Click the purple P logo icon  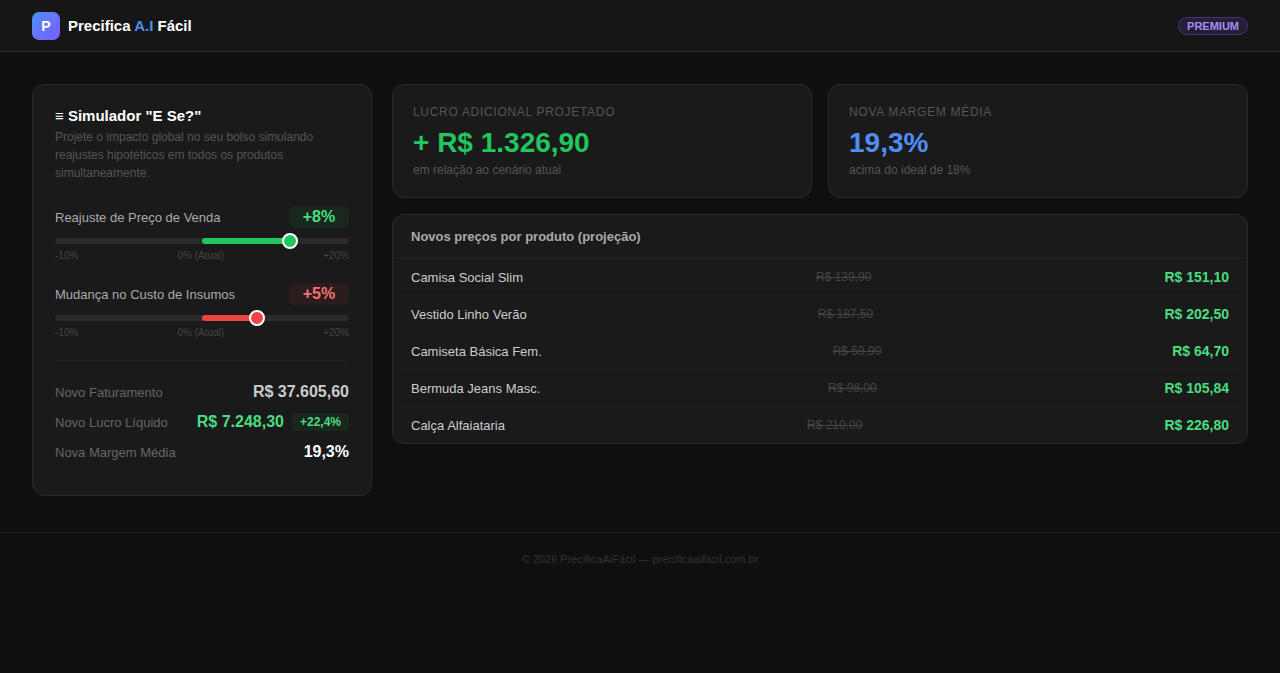pos(46,26)
